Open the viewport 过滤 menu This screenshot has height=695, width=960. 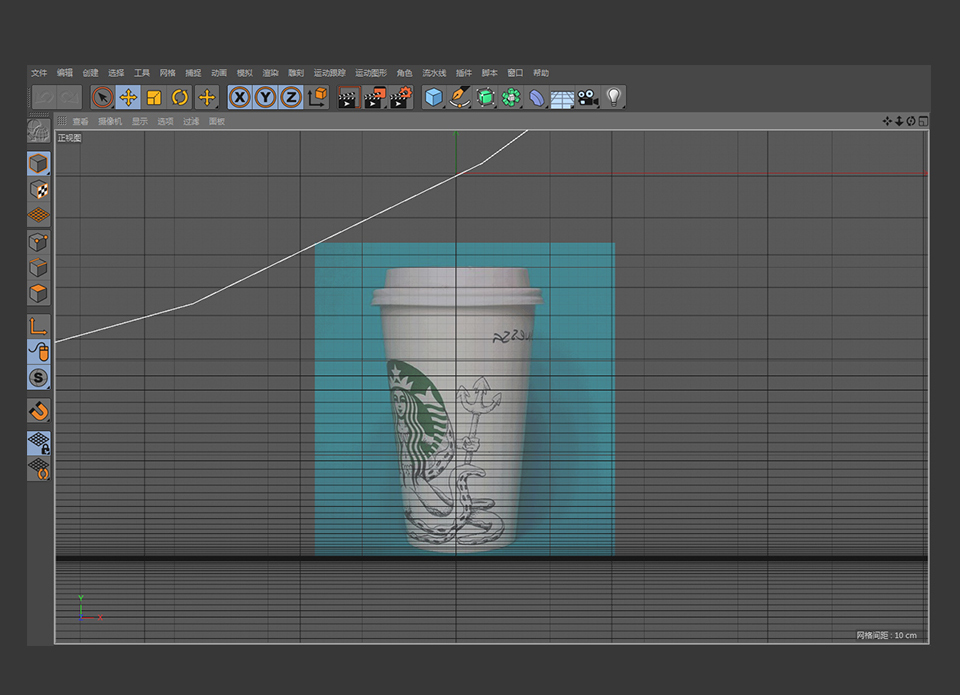pyautogui.click(x=192, y=121)
